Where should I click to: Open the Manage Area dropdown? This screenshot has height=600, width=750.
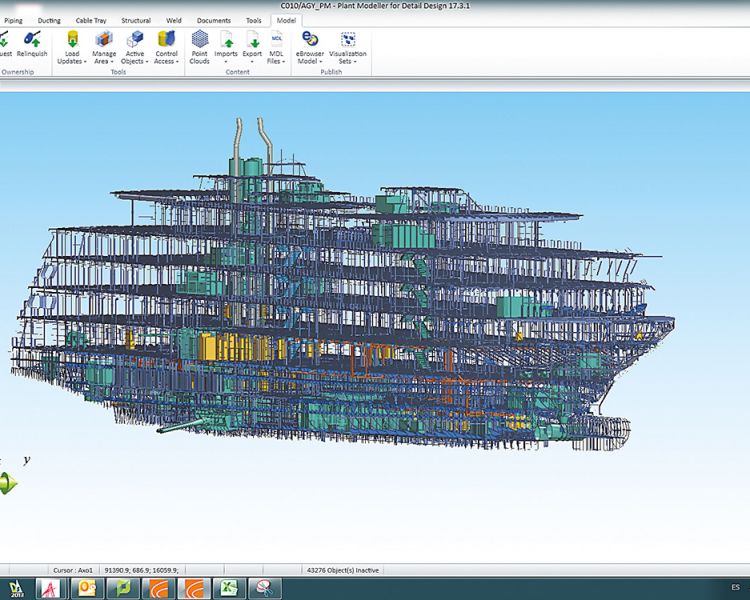[x=104, y=48]
